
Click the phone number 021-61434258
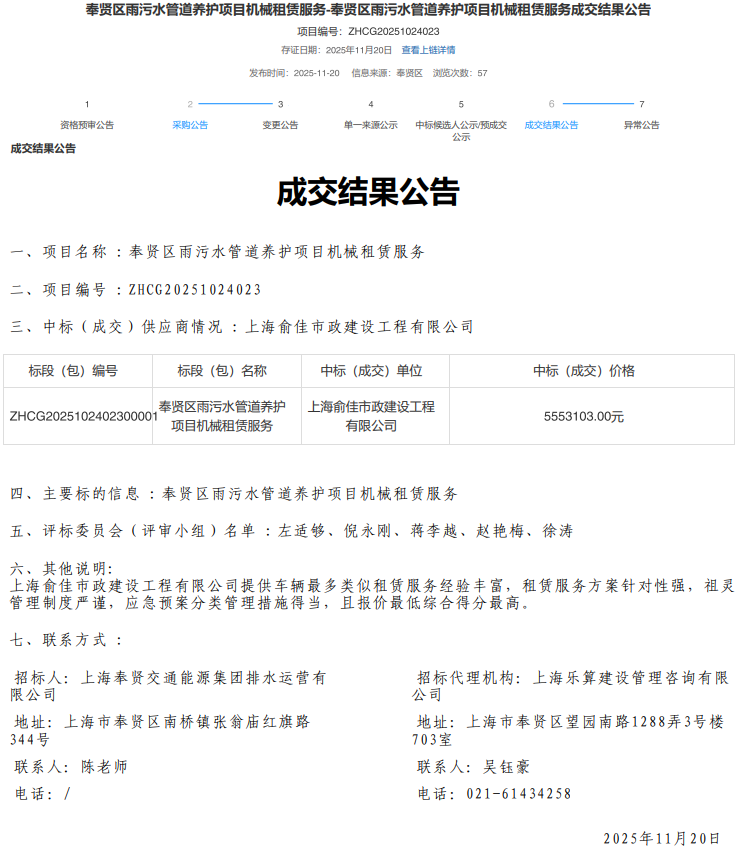(x=520, y=794)
